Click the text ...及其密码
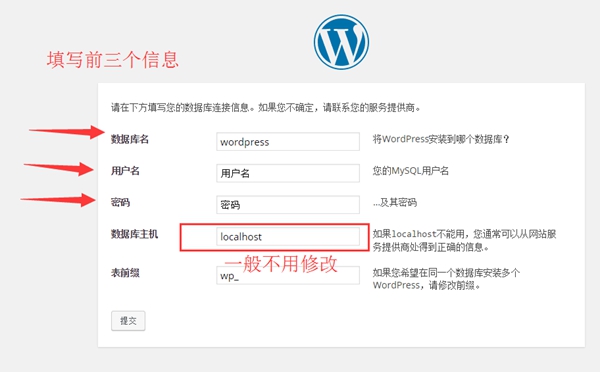The height and width of the screenshot is (372, 600). point(395,202)
